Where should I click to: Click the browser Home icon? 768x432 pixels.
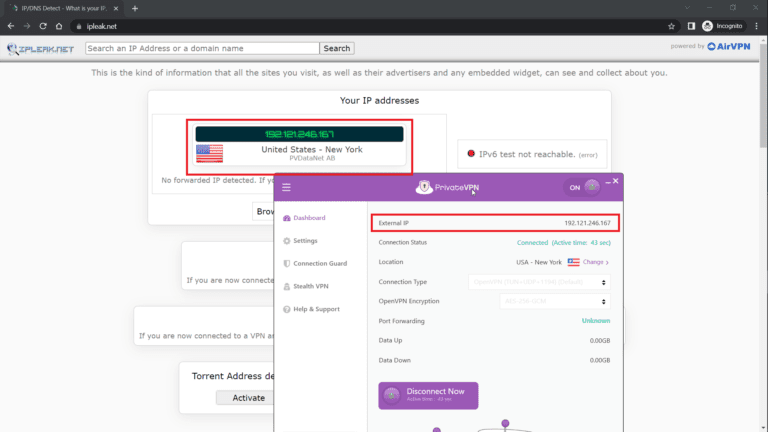pos(59,26)
